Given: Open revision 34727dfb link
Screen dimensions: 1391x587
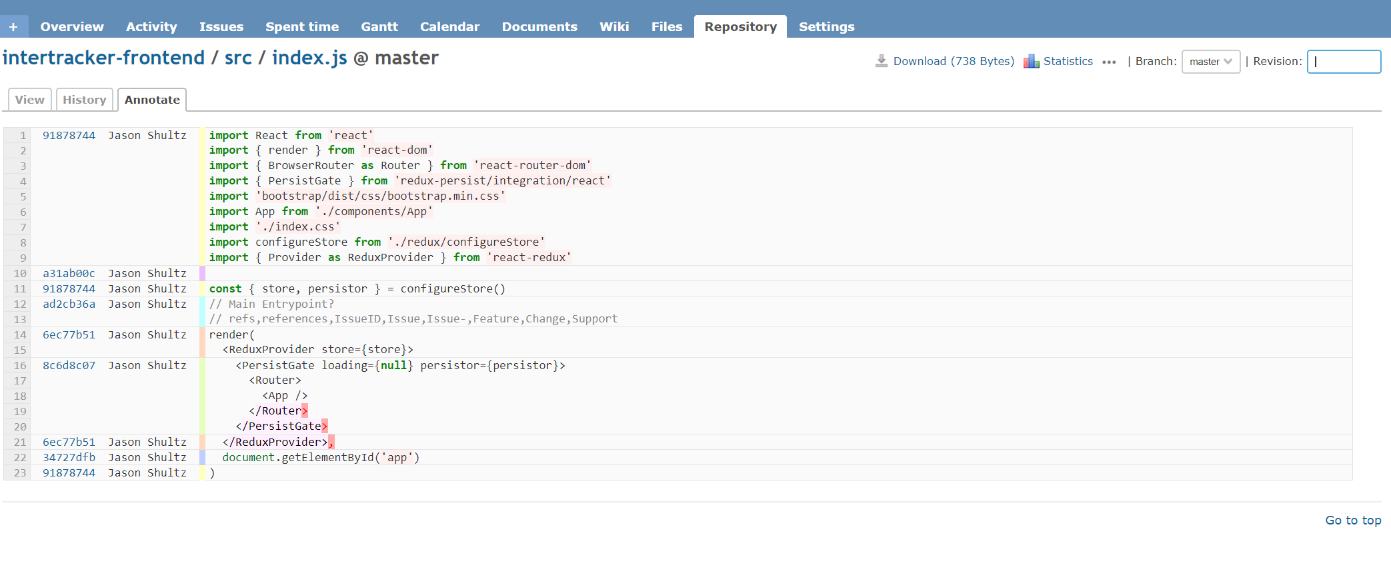Looking at the screenshot, I should coord(69,457).
